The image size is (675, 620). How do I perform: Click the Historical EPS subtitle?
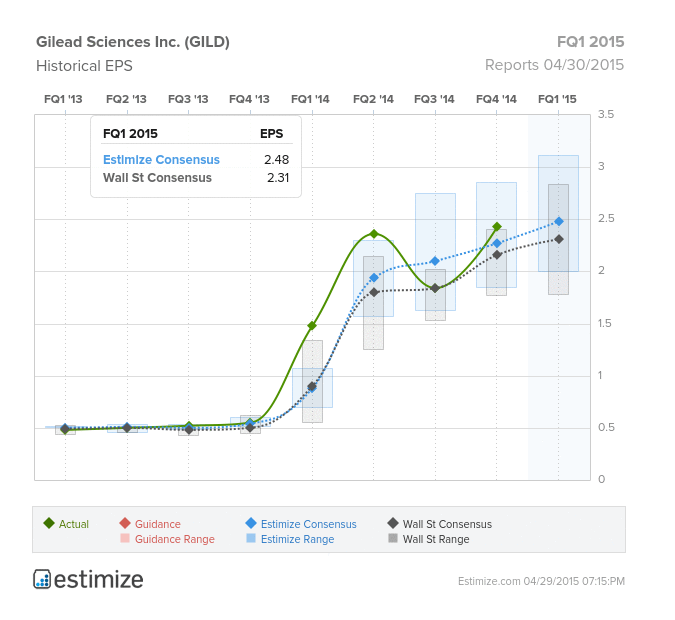tap(84, 66)
